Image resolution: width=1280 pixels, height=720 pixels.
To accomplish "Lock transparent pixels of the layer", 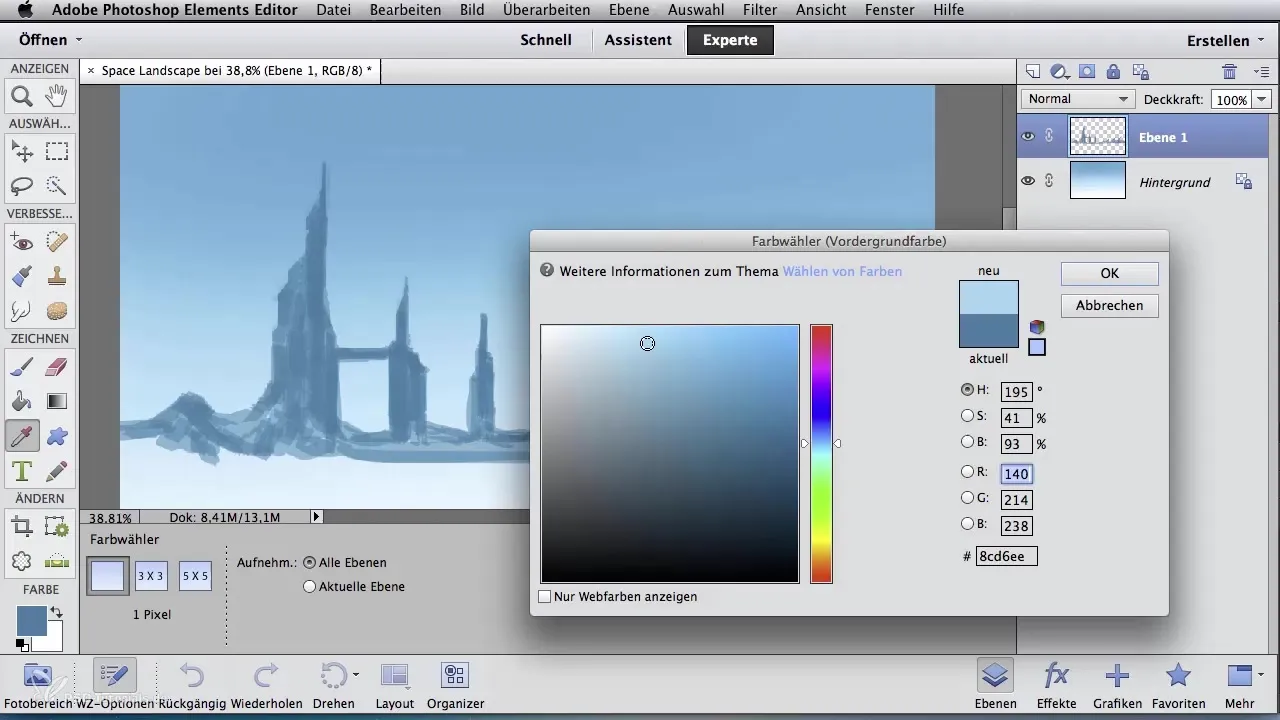I will [x=1139, y=71].
